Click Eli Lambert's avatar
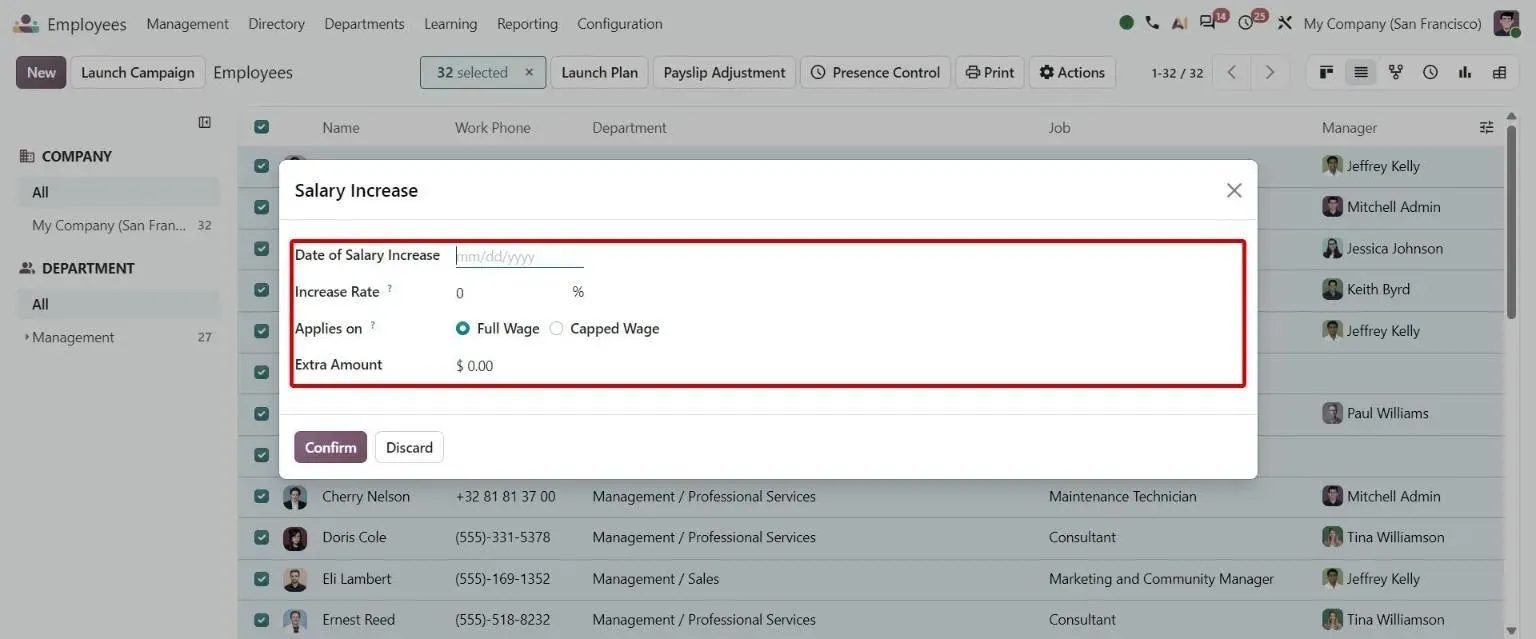Image resolution: width=1536 pixels, height=639 pixels. click(x=295, y=579)
